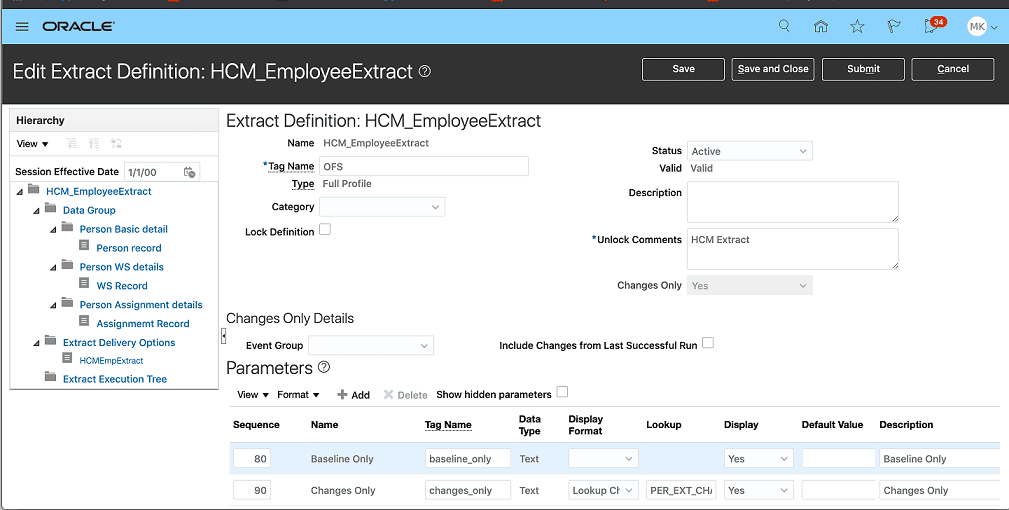This screenshot has height=510, width=1009.
Task: Open the Person record link
Action: pos(129,248)
